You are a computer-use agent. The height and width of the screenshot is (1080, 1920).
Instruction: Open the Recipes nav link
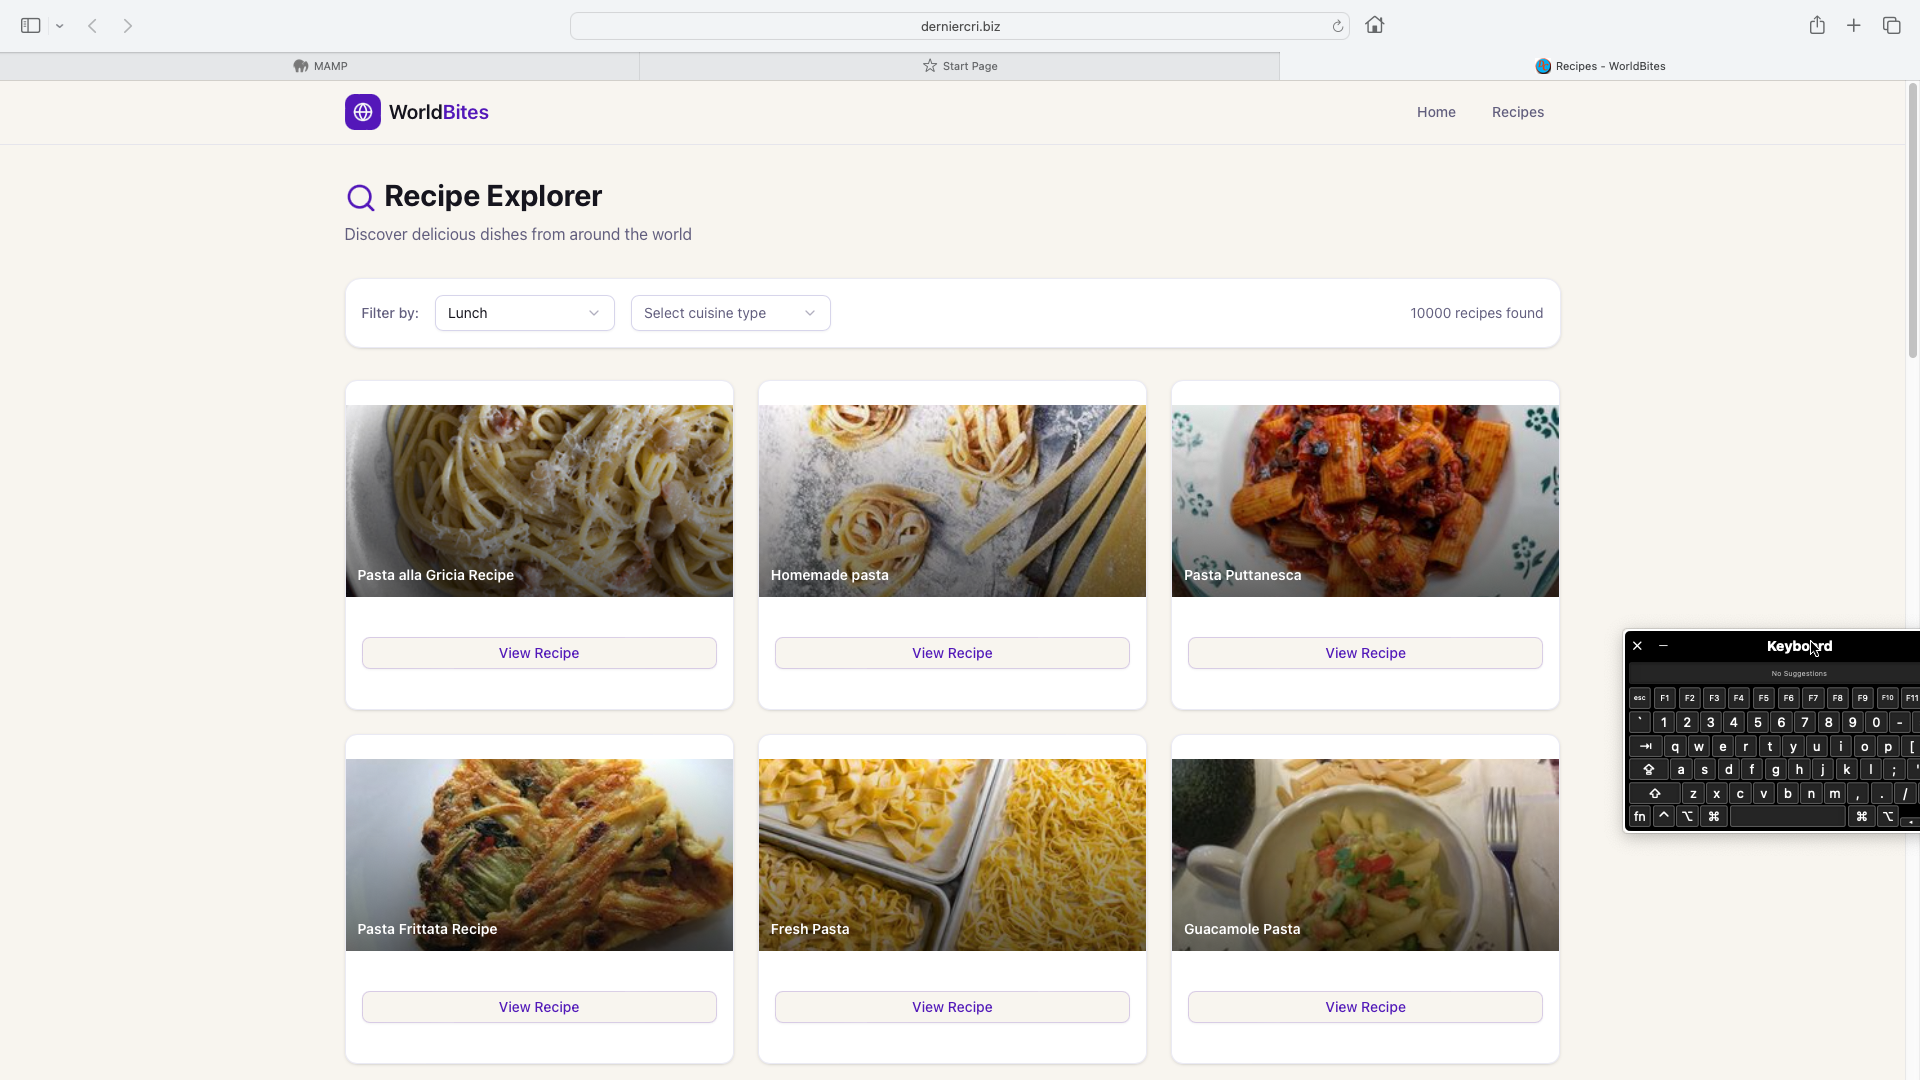pyautogui.click(x=1518, y=112)
